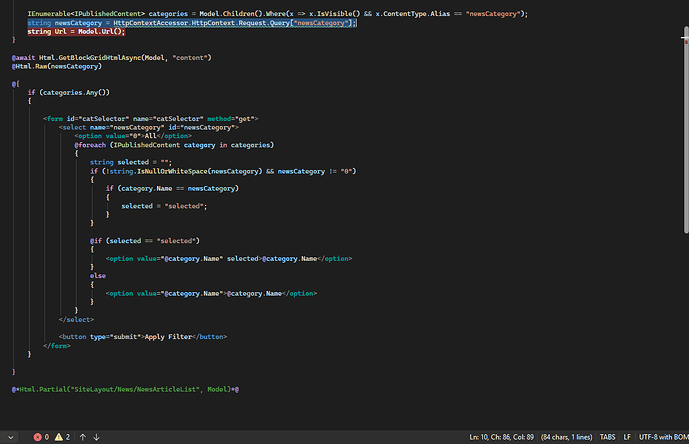Click the else keyword
The width and height of the screenshot is (689, 444).
(98, 276)
